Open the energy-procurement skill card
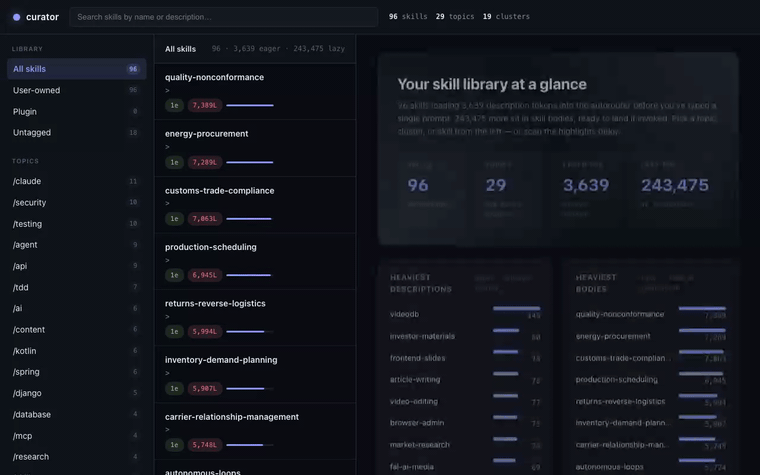 tap(255, 148)
